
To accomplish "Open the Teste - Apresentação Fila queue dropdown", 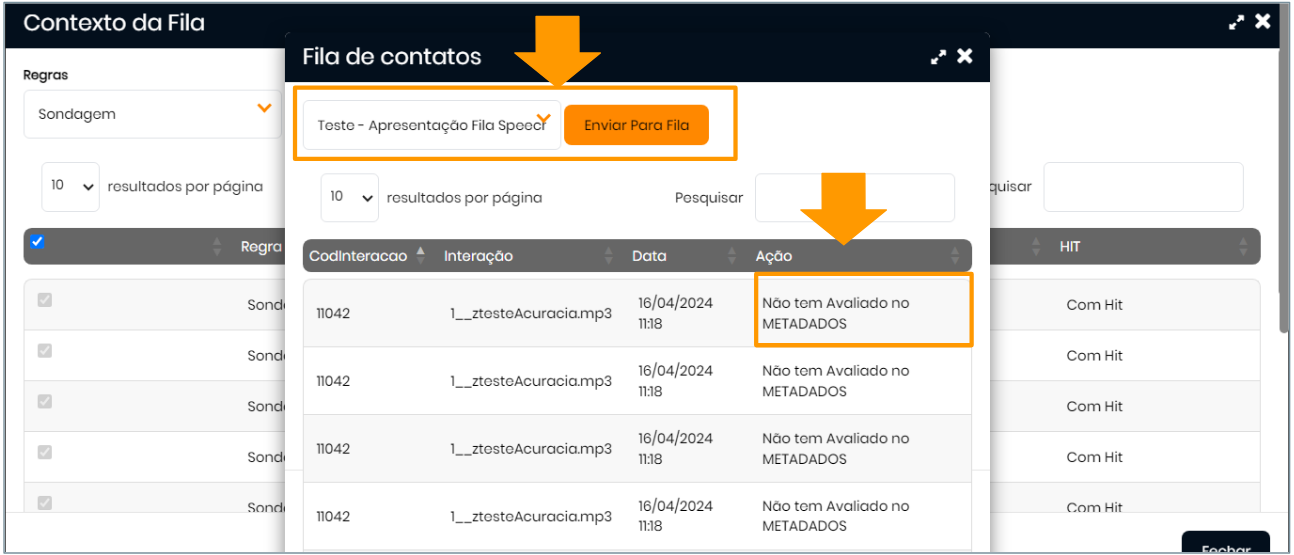I will (432, 125).
